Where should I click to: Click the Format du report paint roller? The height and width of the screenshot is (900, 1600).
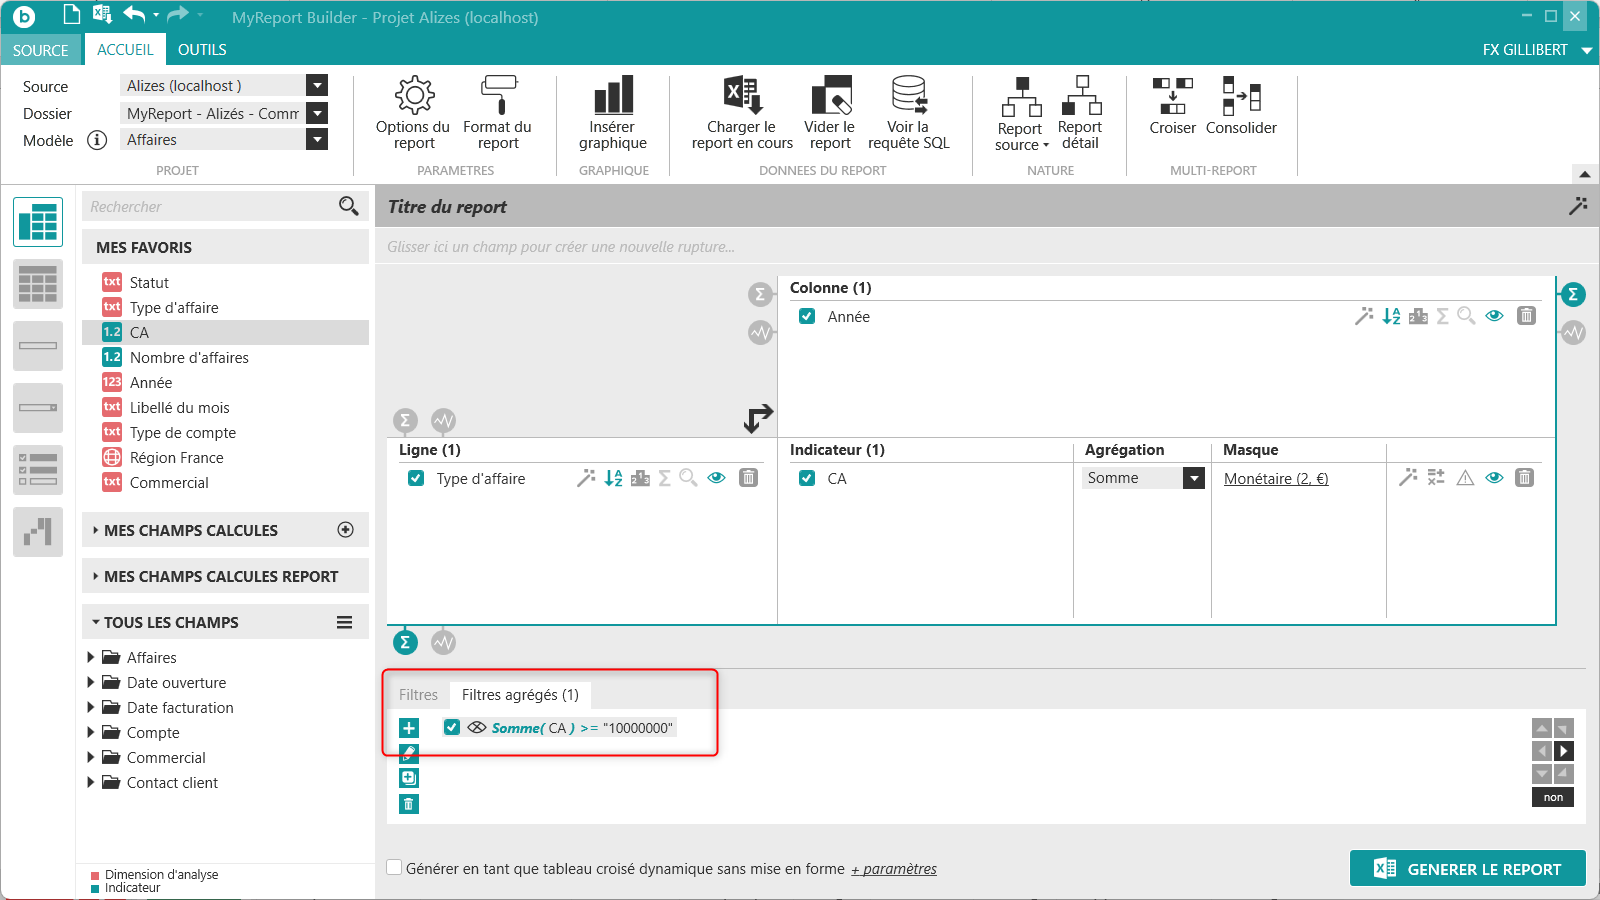[x=498, y=113]
